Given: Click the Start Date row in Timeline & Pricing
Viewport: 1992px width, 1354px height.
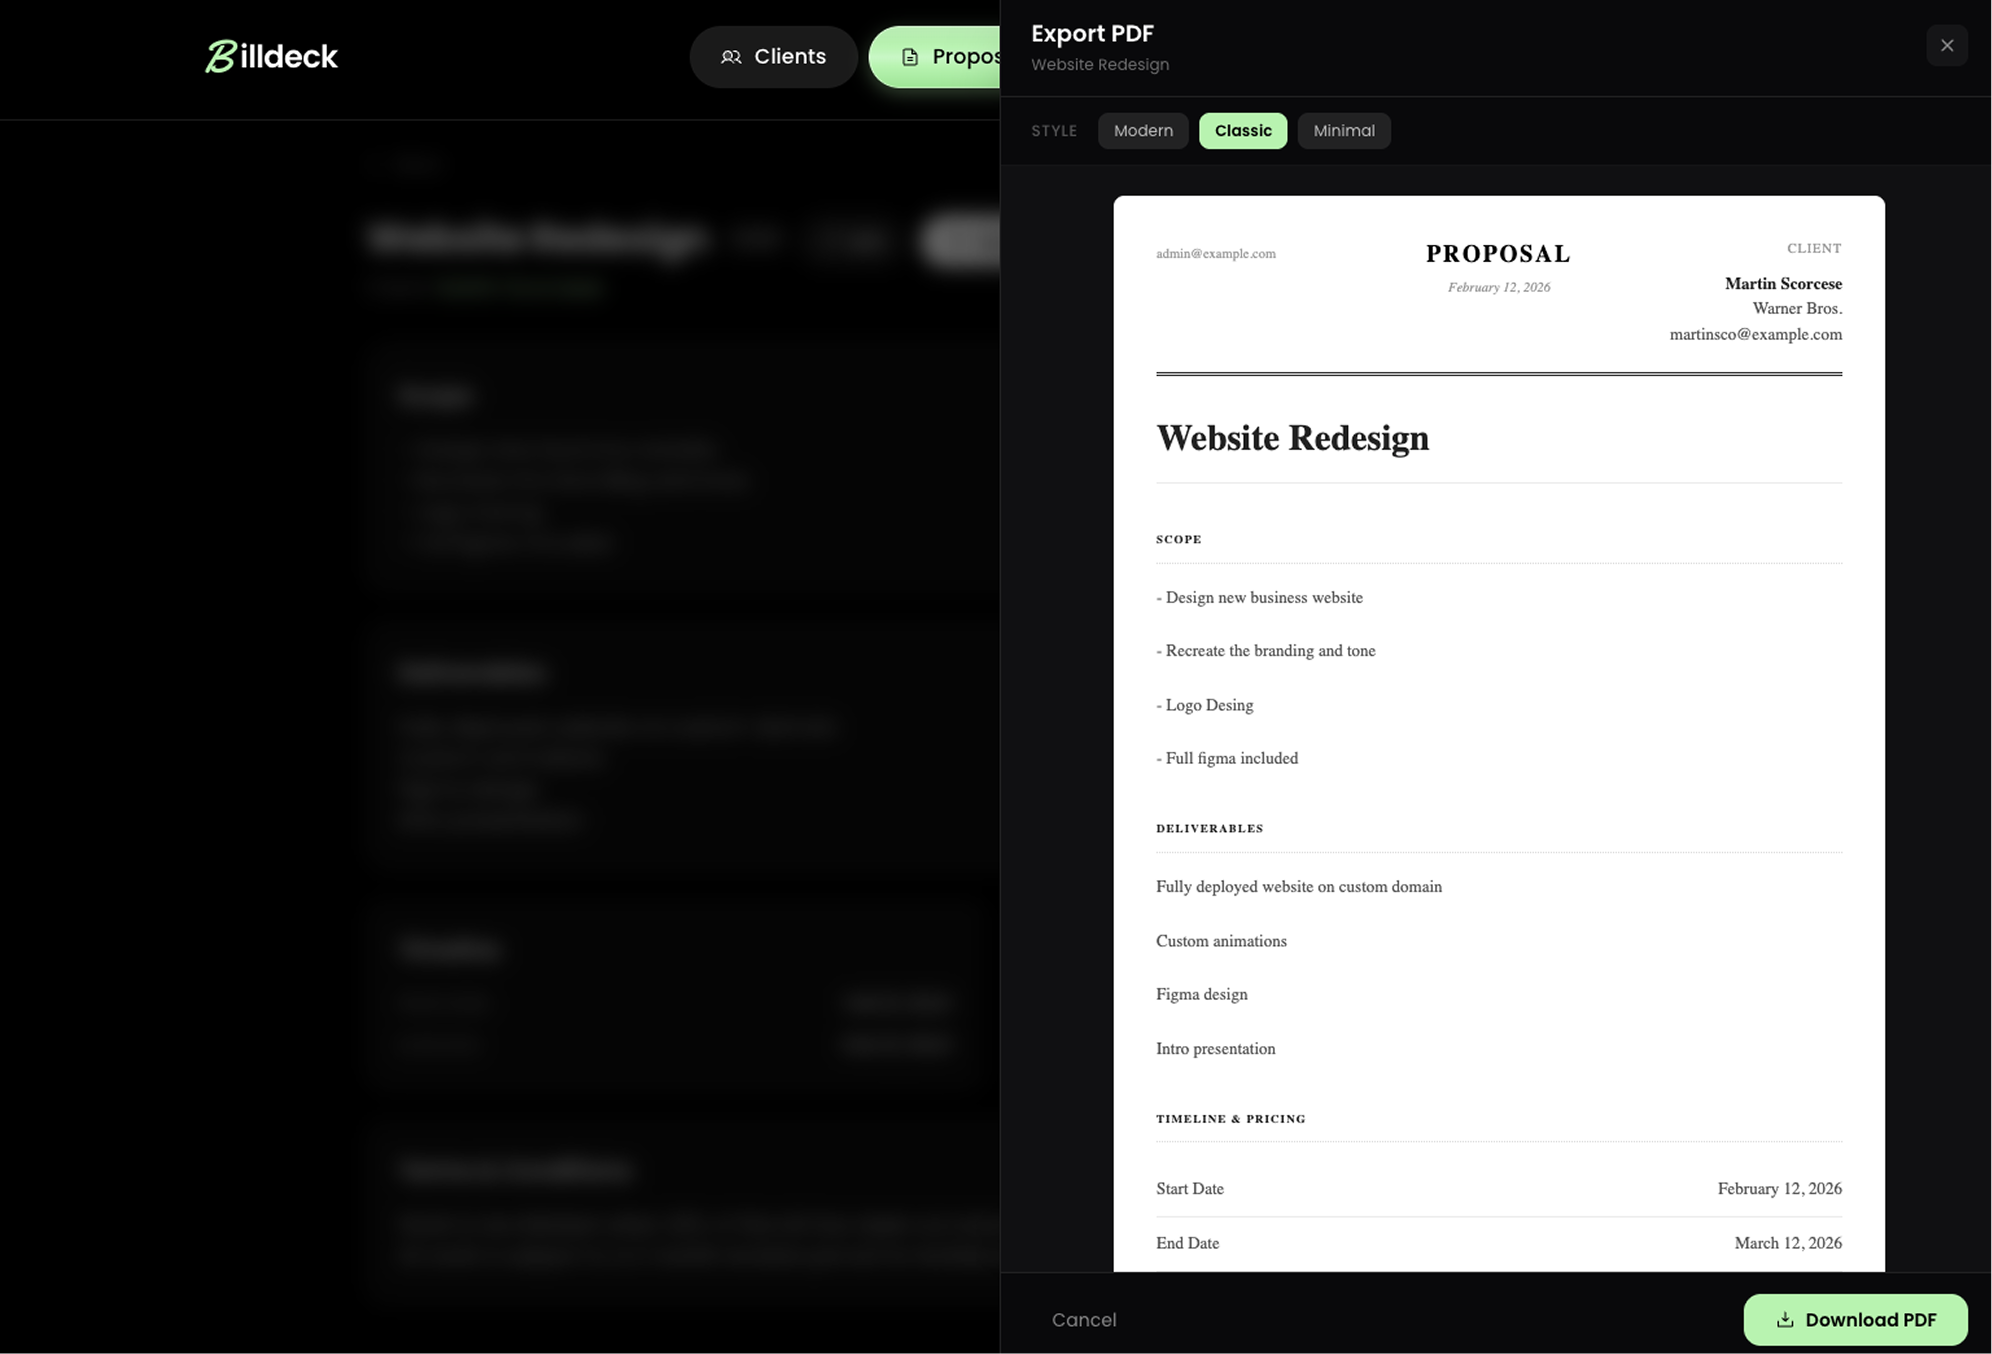Looking at the screenshot, I should 1189,1188.
